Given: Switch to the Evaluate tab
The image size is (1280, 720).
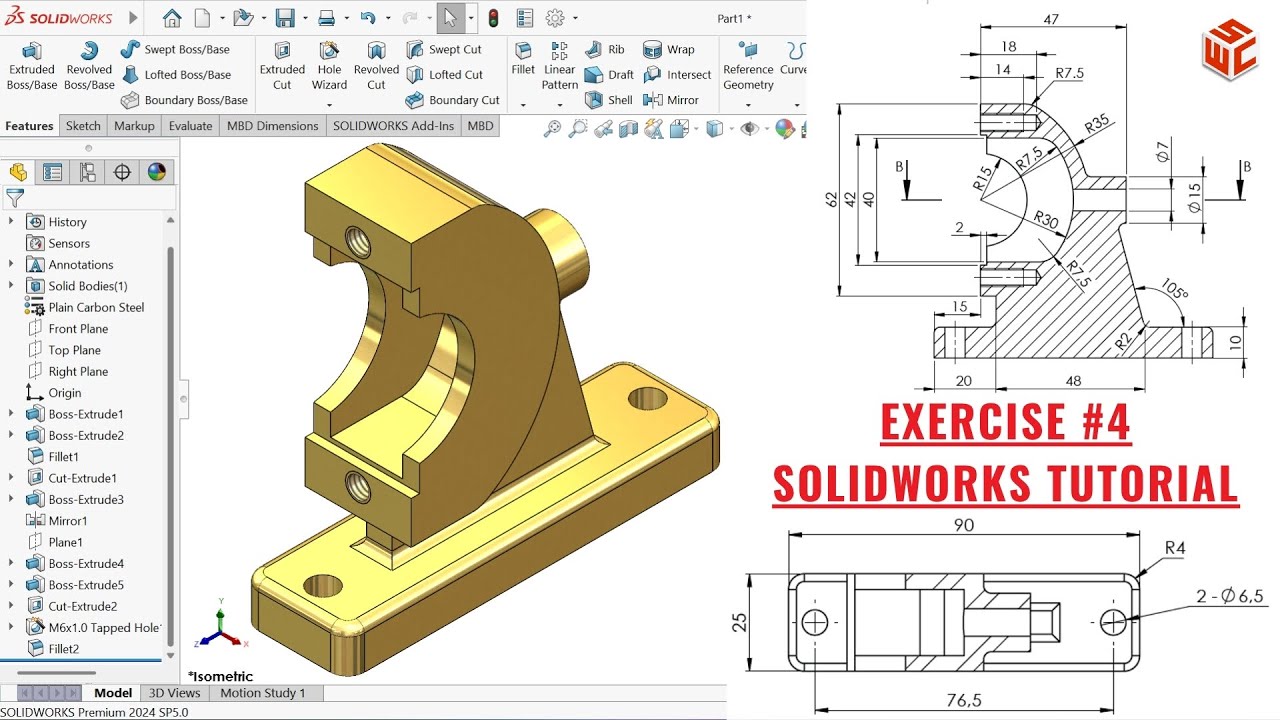Looking at the screenshot, I should [190, 126].
